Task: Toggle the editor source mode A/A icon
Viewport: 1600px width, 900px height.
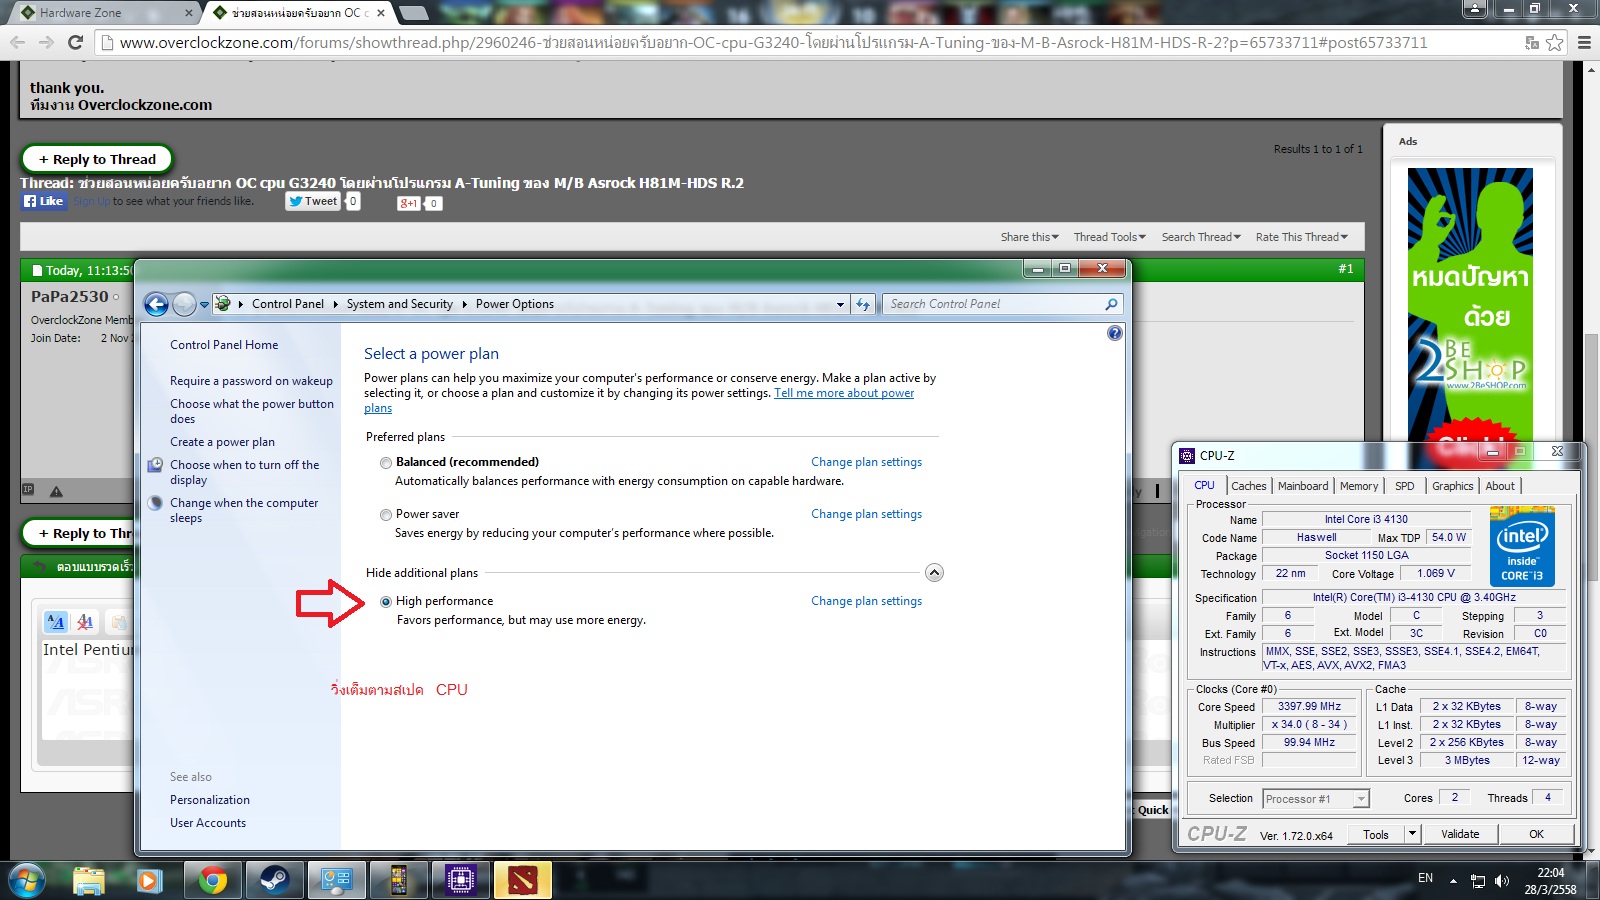Action: click(56, 622)
